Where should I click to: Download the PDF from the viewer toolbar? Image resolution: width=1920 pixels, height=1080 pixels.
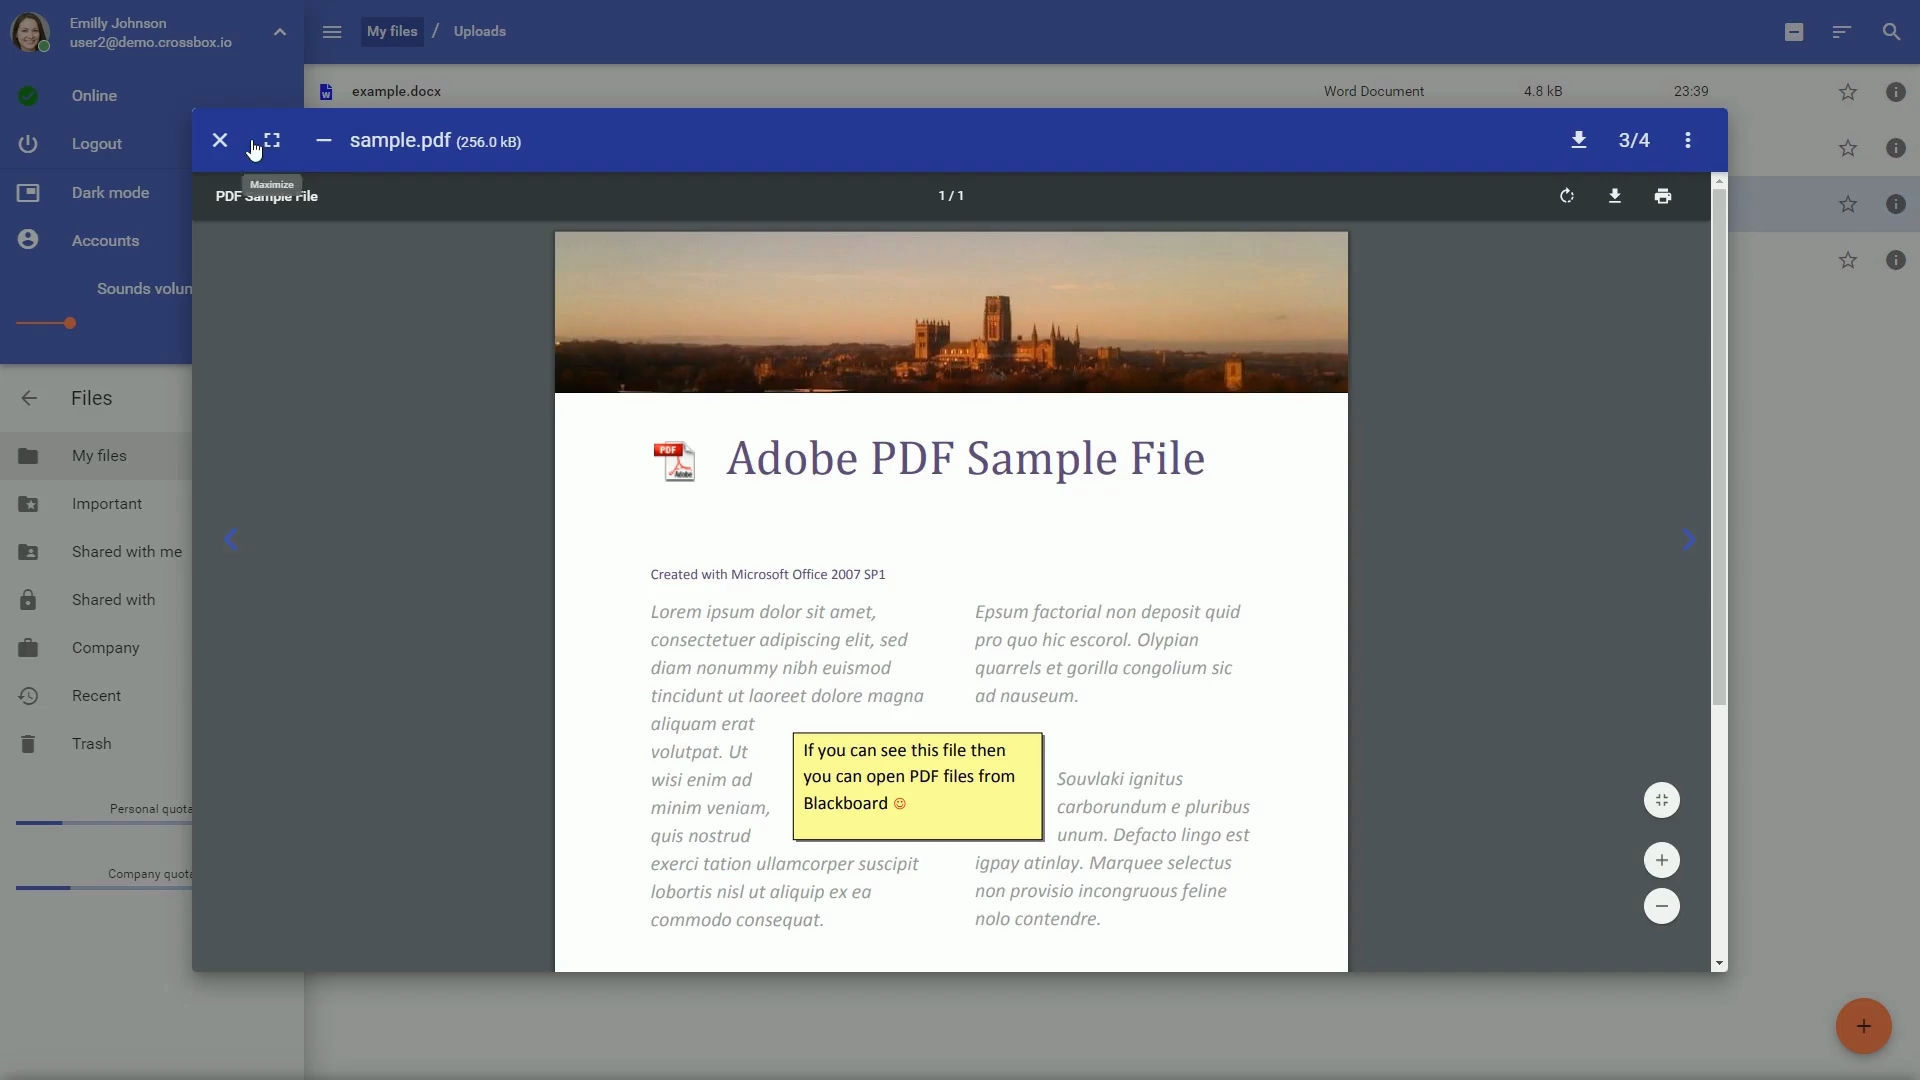click(1614, 196)
